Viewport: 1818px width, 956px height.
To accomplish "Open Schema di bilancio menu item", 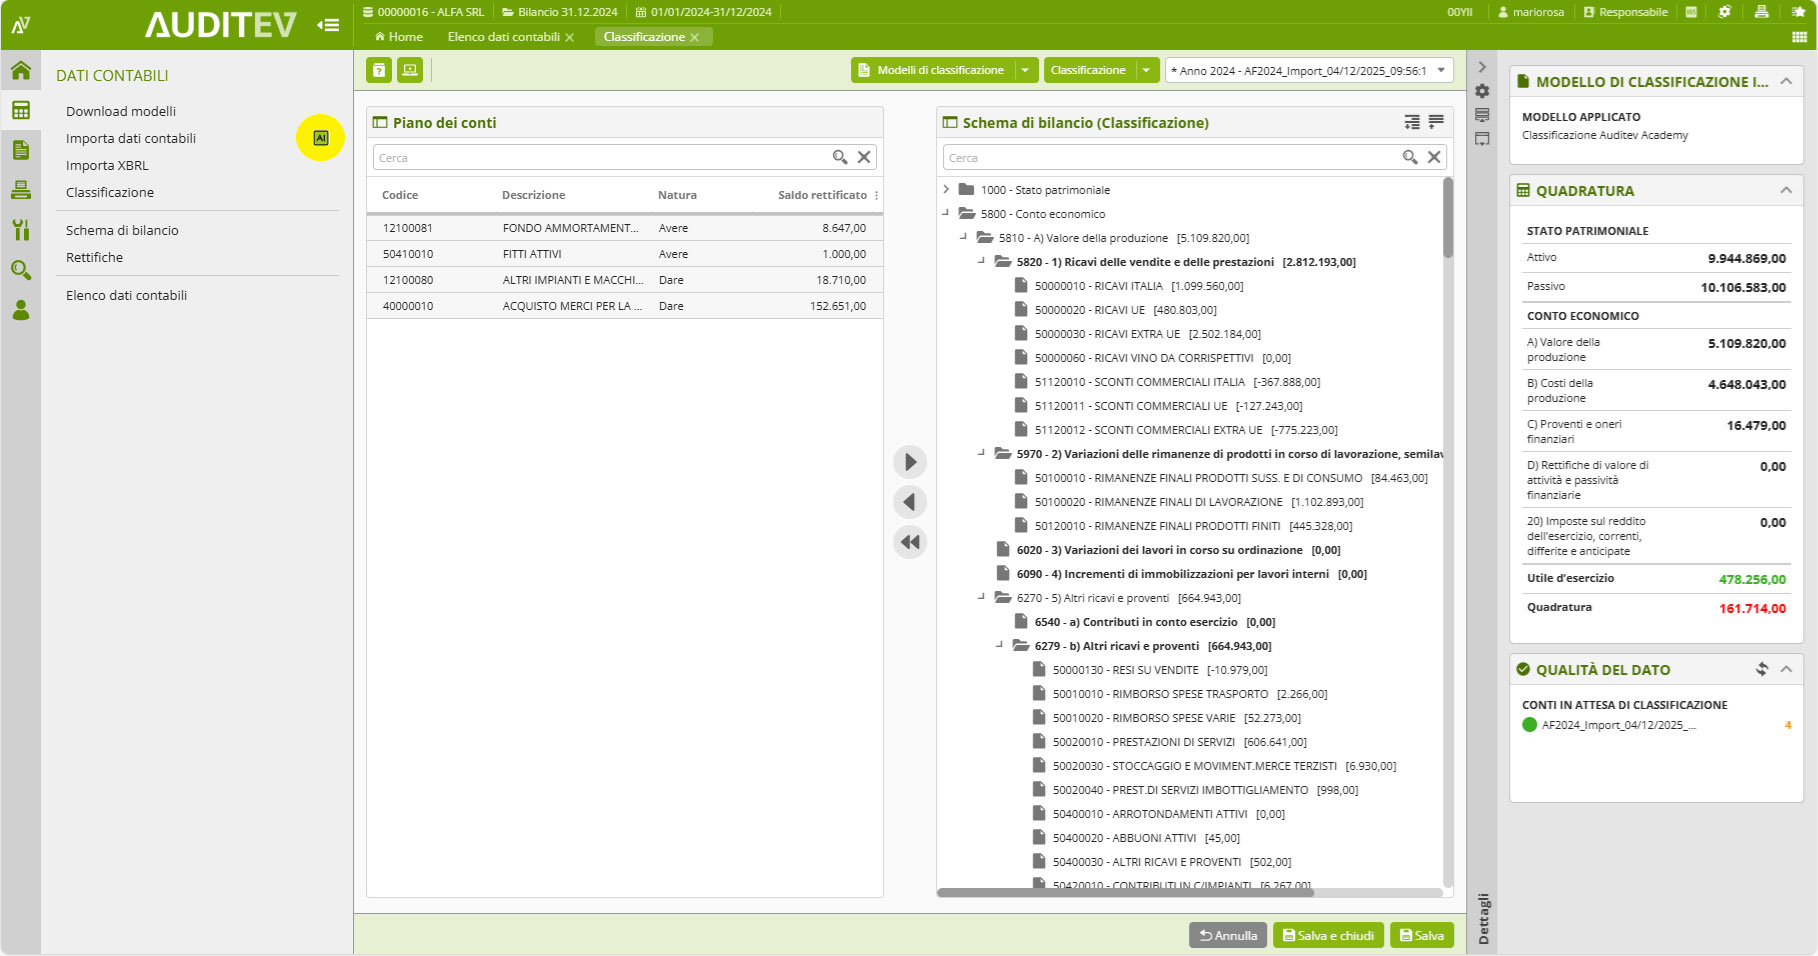I will click(122, 230).
